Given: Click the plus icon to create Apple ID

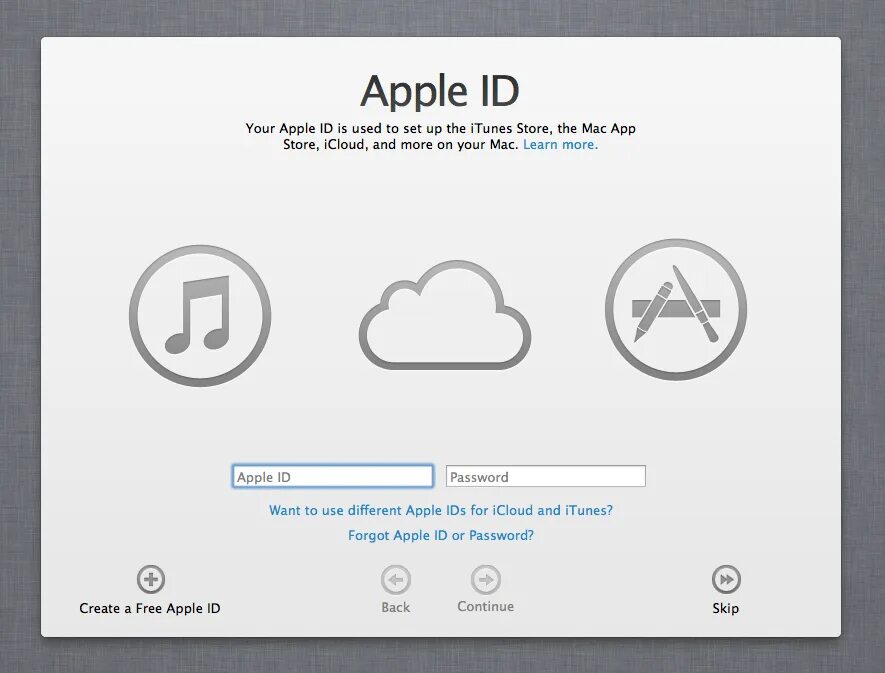Looking at the screenshot, I should [x=151, y=579].
